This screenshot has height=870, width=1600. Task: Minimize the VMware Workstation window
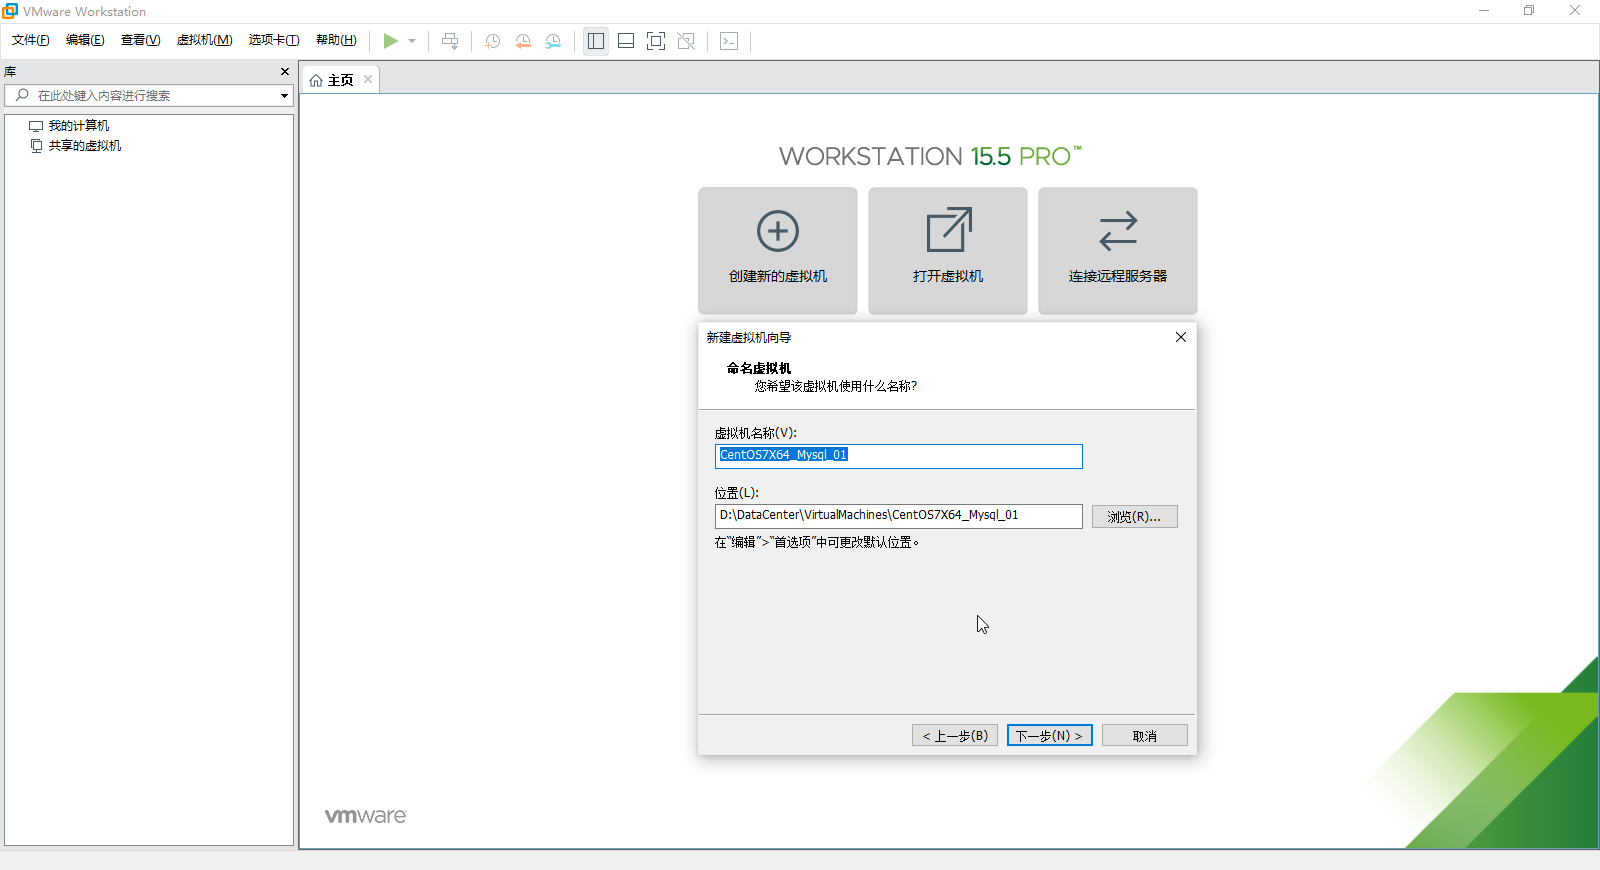(x=1484, y=11)
